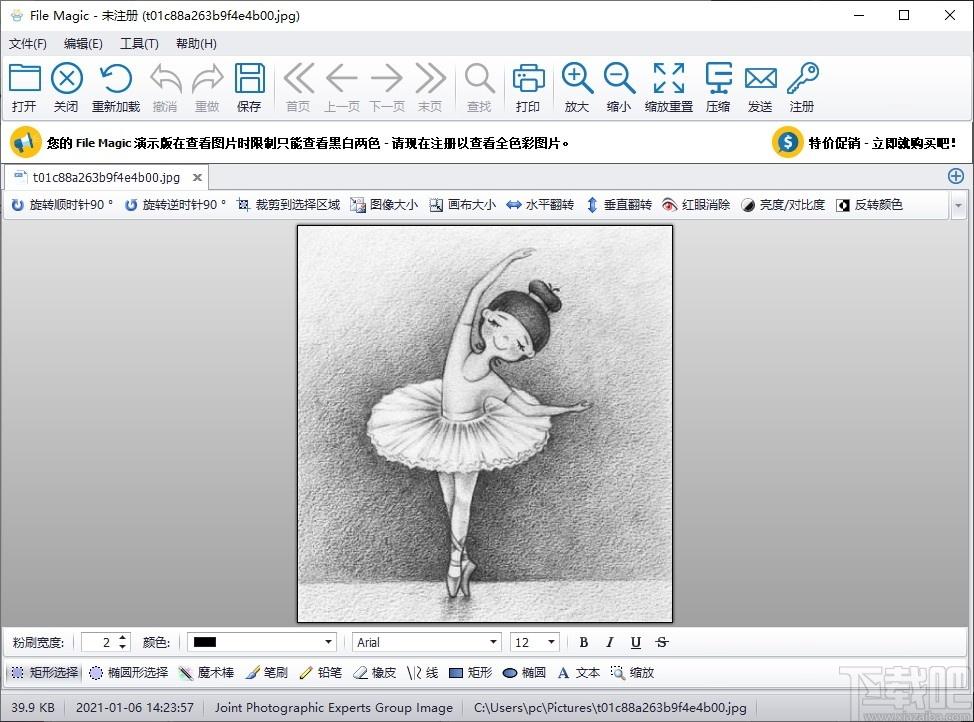This screenshot has height=722, width=974.
Task: Save the image with 保存 icon
Action: pos(250,87)
